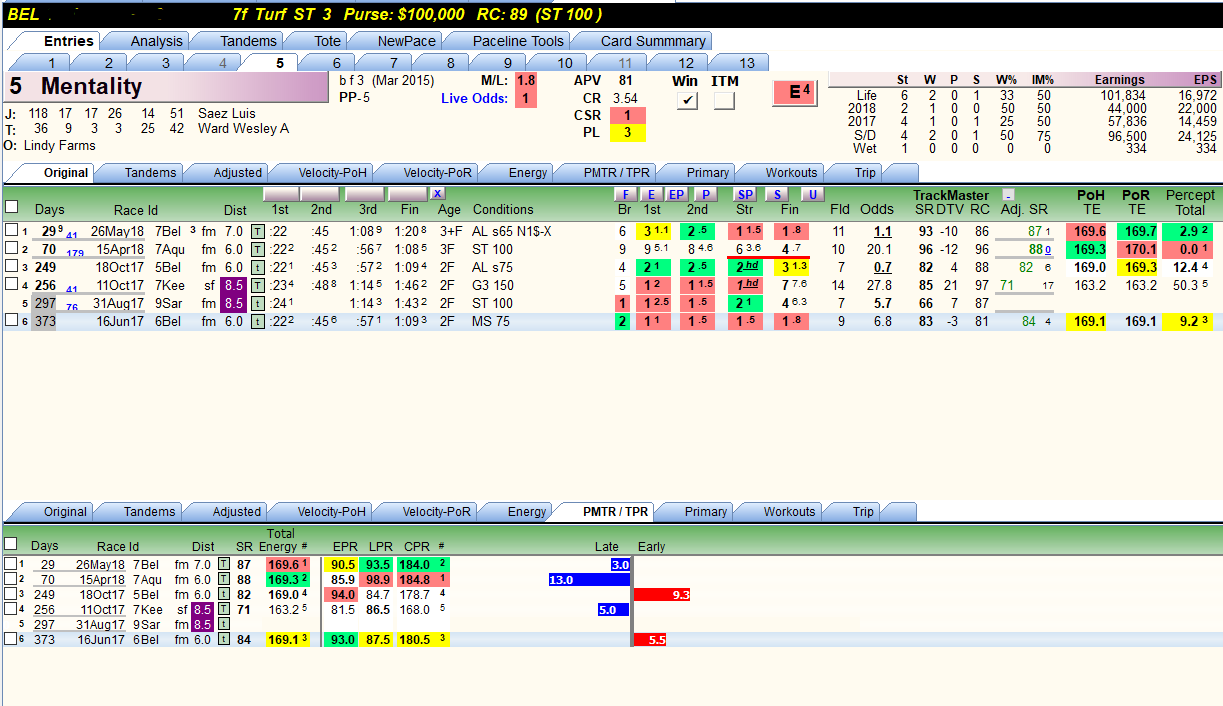This screenshot has height=706, width=1223.
Task: Click the CPR value 184.8
Action: pos(414,580)
